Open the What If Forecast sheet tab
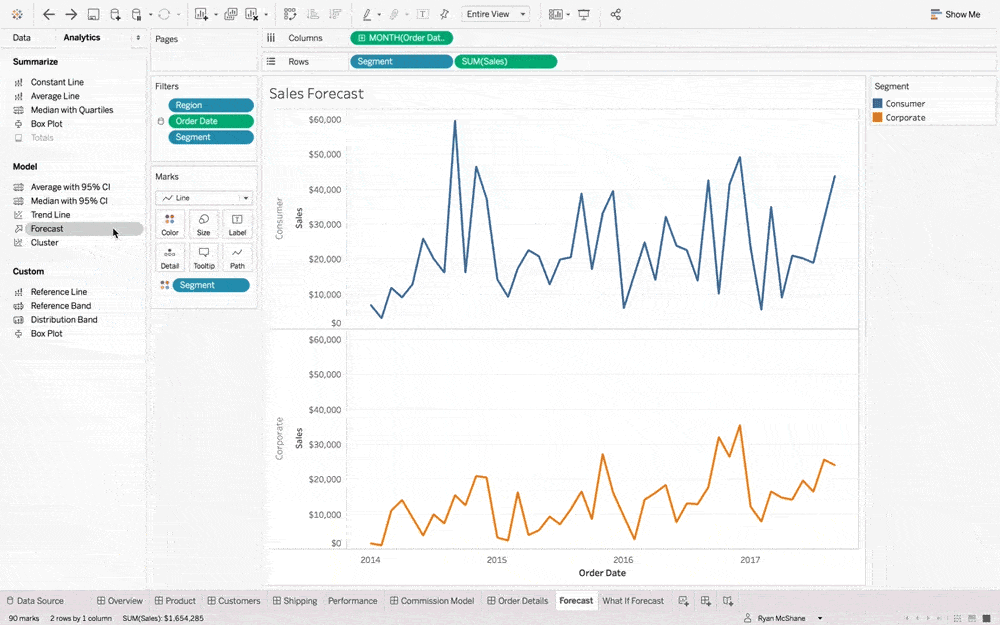The height and width of the screenshot is (625, 1000). click(633, 600)
